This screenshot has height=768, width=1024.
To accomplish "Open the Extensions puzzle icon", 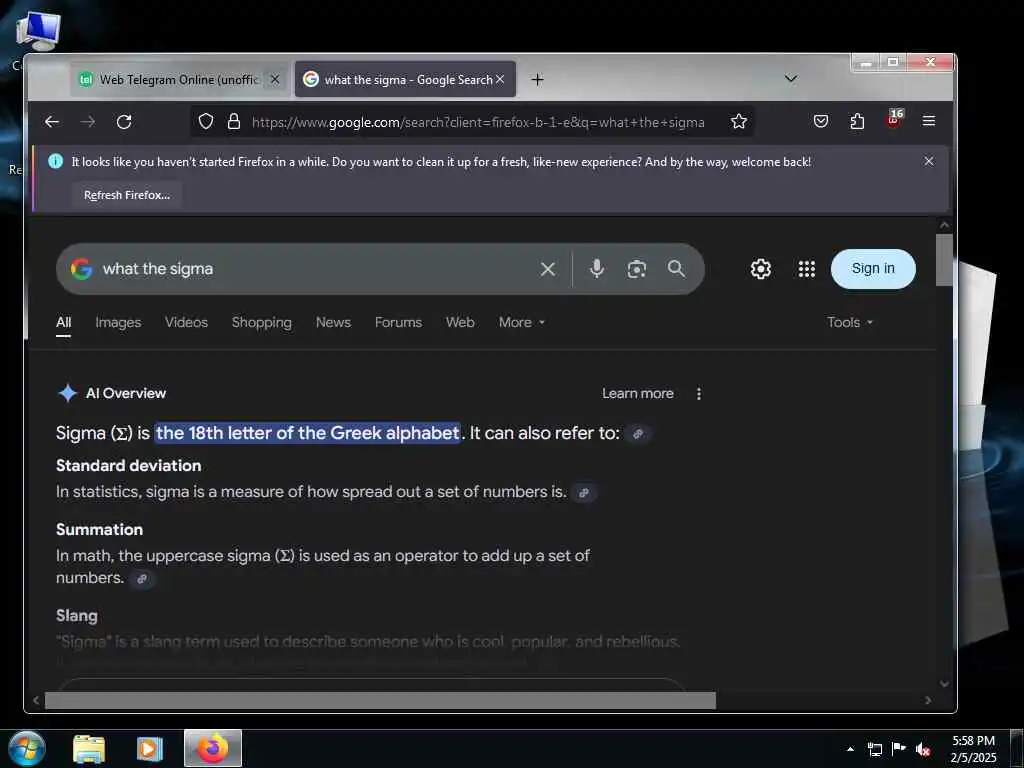I will click(857, 121).
